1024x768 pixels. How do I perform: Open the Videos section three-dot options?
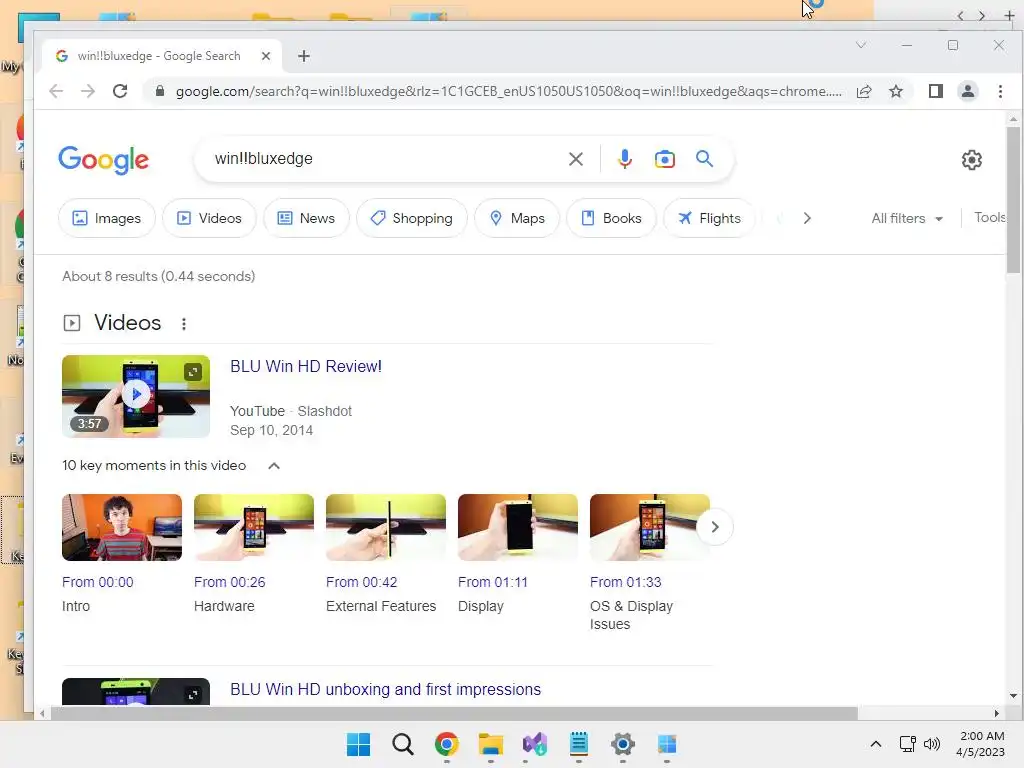184,324
